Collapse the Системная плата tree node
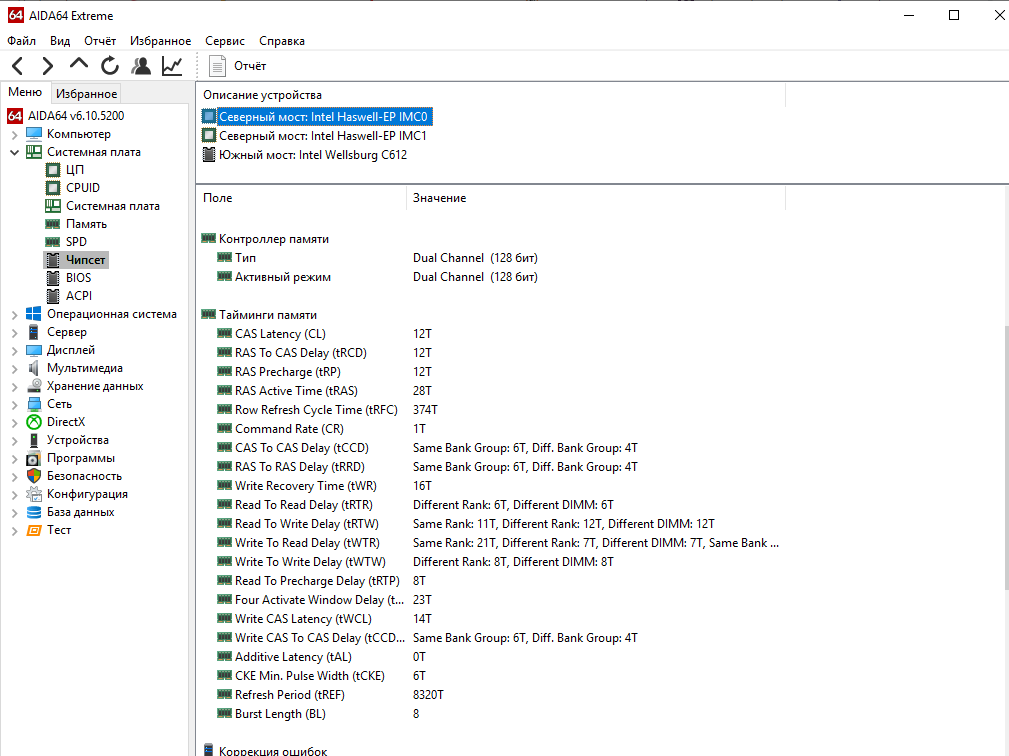The height and width of the screenshot is (756, 1009). coord(14,152)
